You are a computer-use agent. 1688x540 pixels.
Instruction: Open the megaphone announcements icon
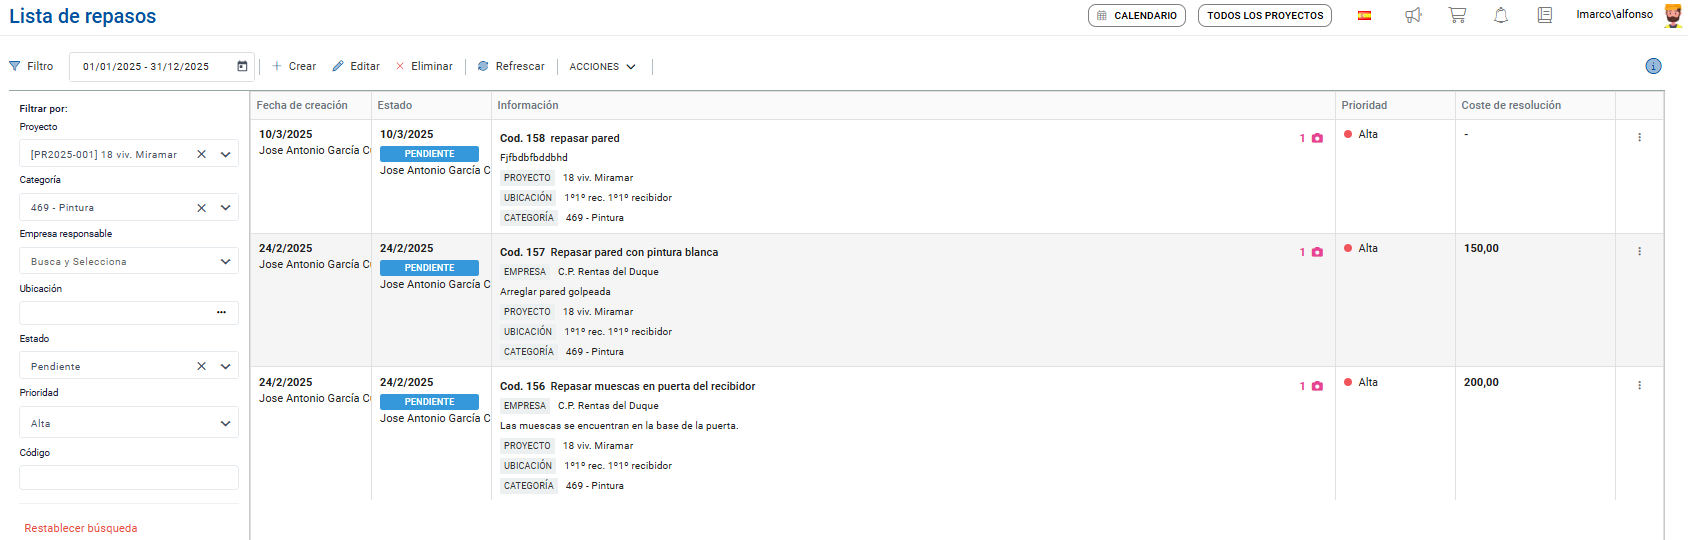(1413, 15)
